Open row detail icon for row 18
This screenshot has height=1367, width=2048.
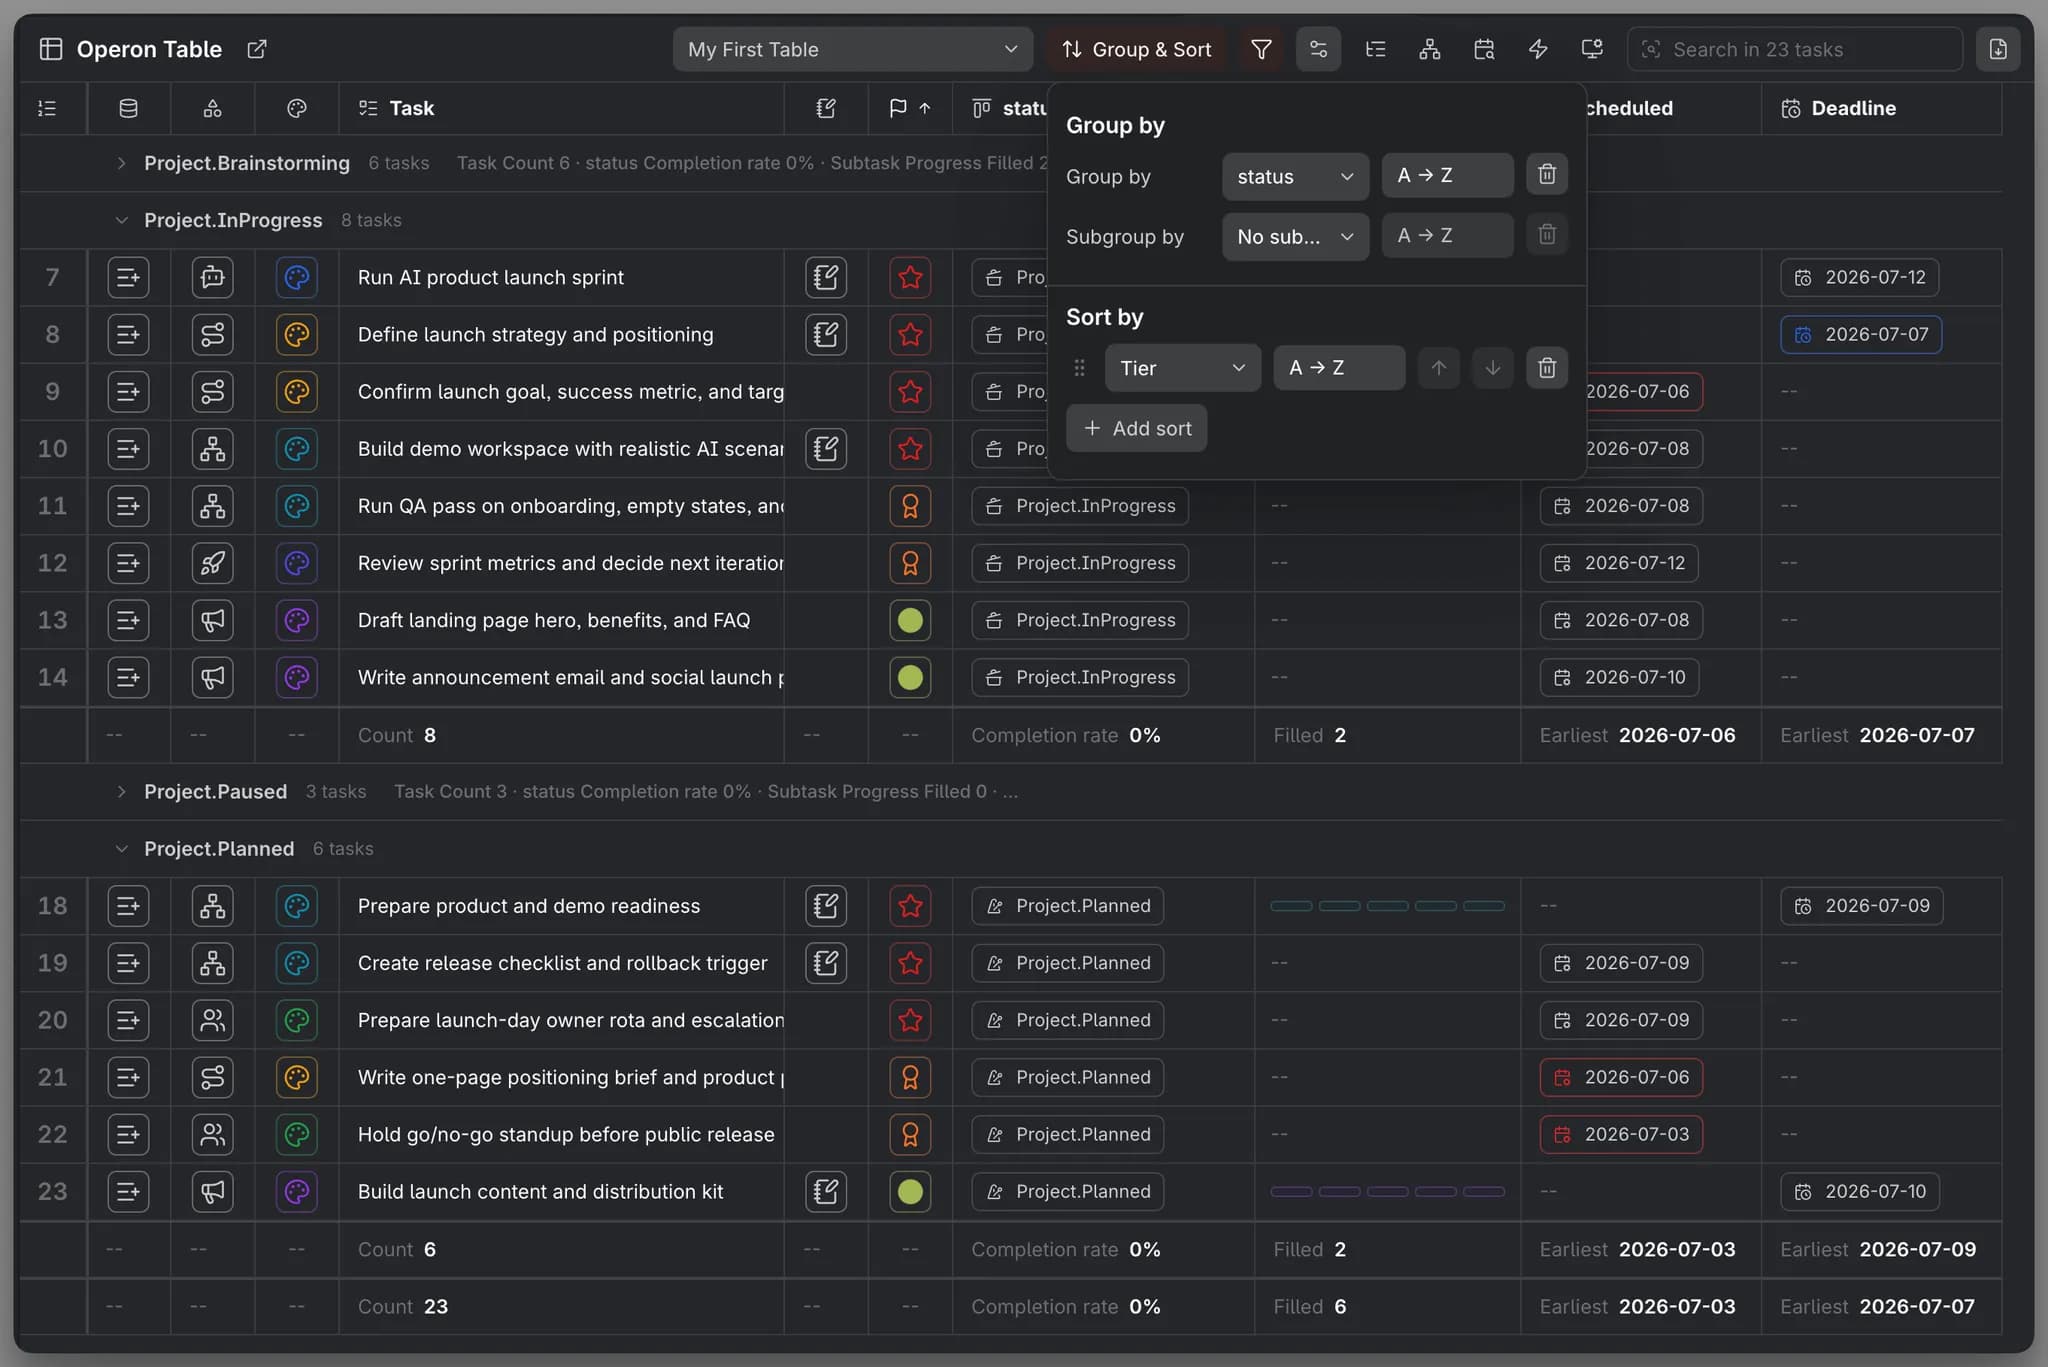click(x=128, y=906)
